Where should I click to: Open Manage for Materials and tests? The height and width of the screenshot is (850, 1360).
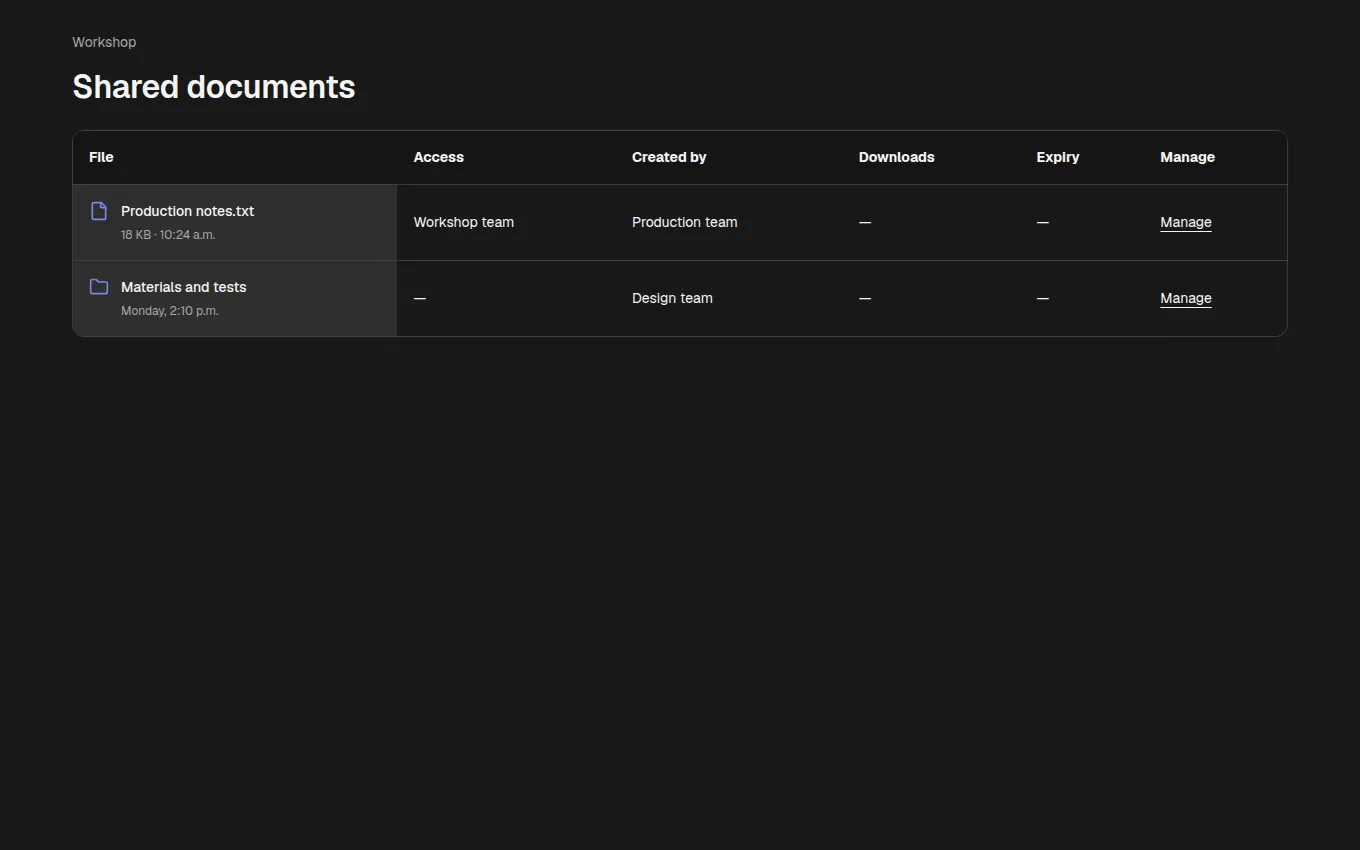1186,298
